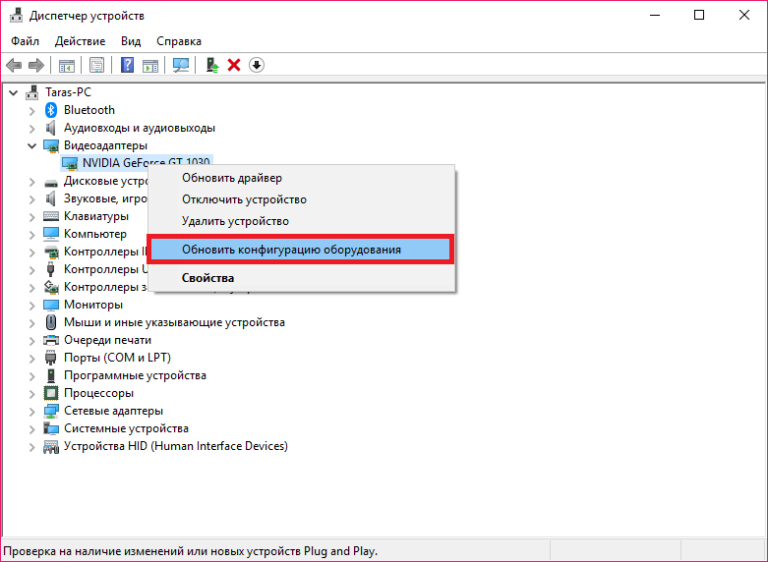Select the Системные устройства label
768x562 pixels.
pos(126,428)
